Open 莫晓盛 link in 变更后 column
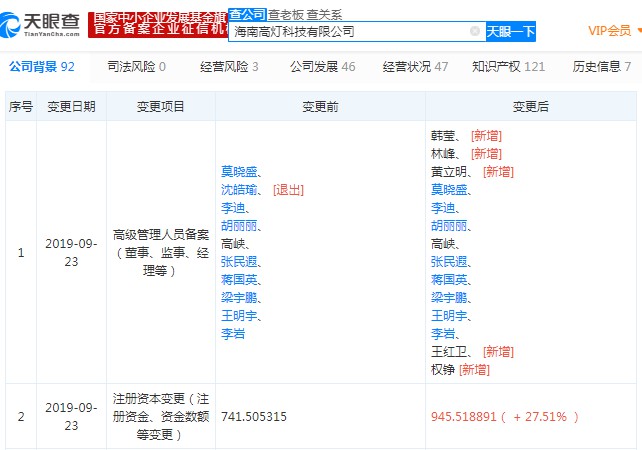The width and height of the screenshot is (642, 450). [449, 190]
